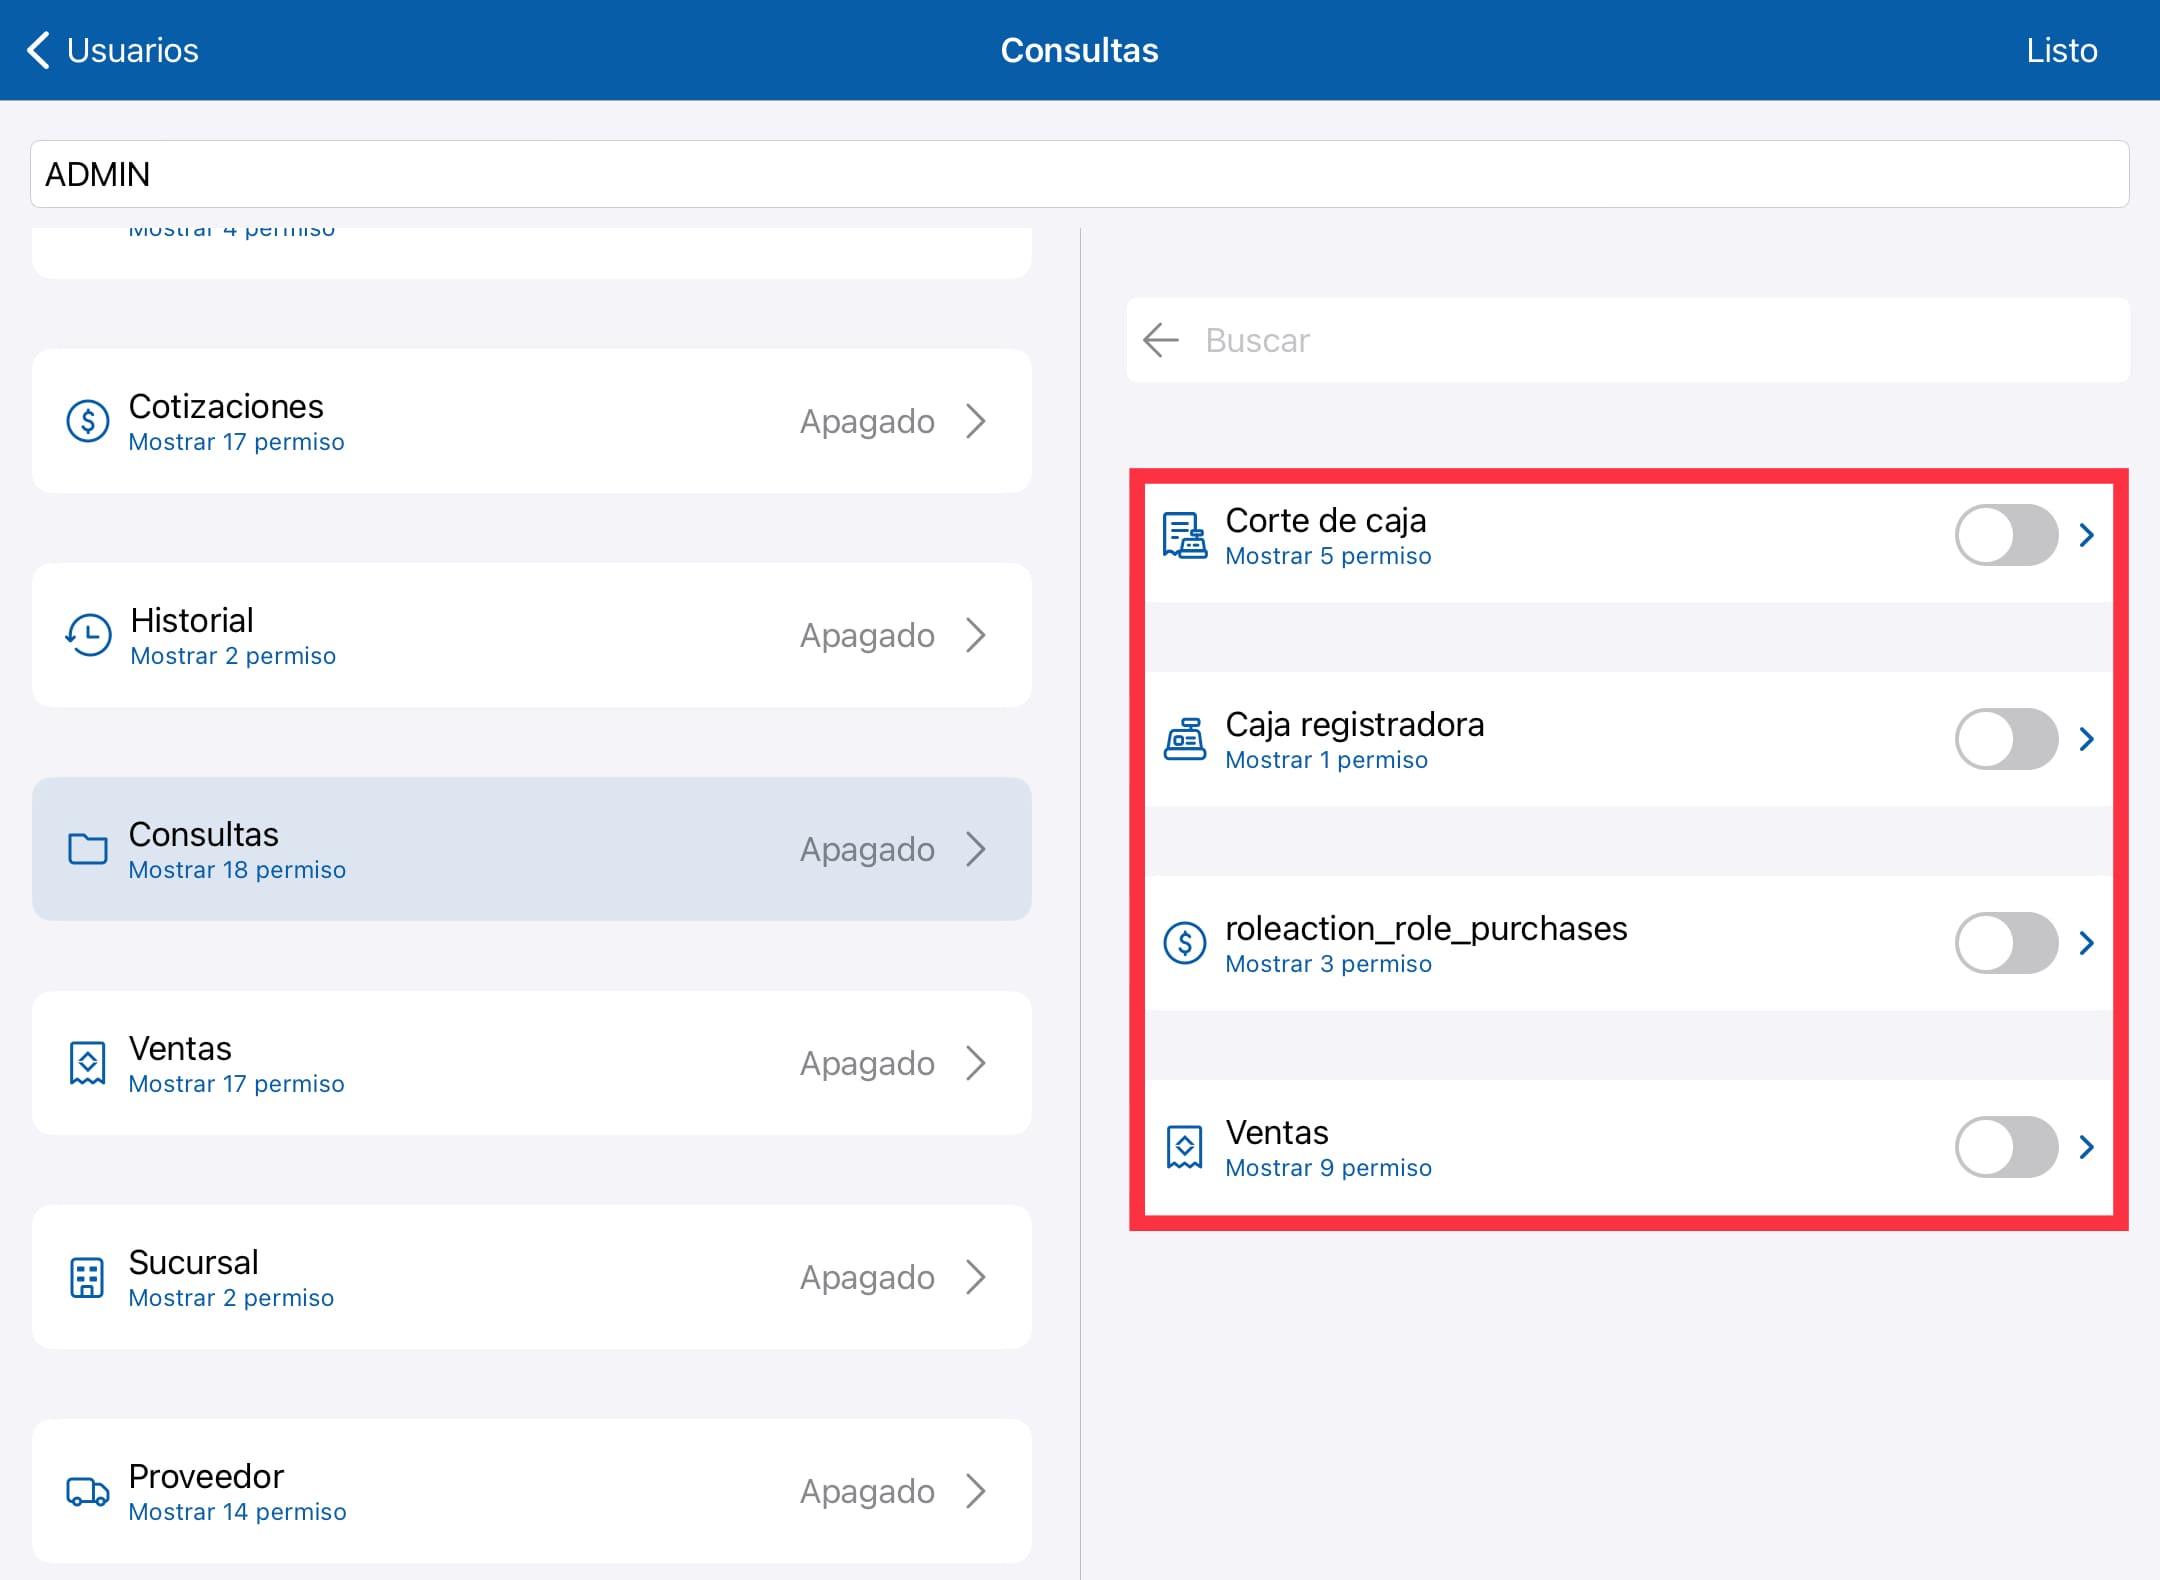Select the Historial category title
Screen dimensions: 2160x1580
coord(192,620)
